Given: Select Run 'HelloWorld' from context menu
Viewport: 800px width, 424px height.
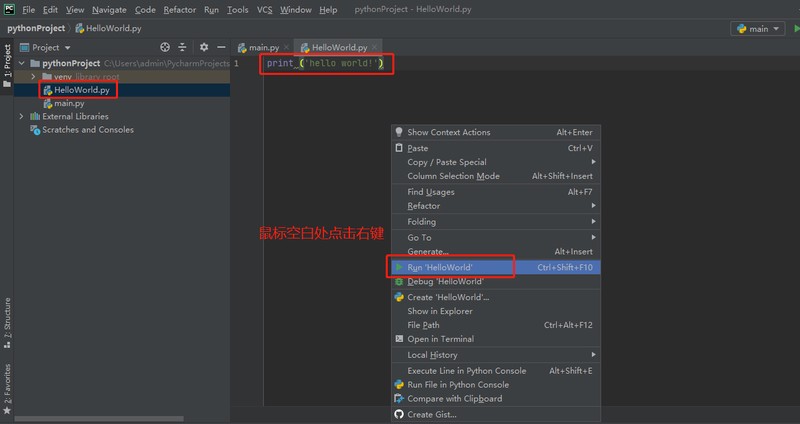Looking at the screenshot, I should coord(440,267).
